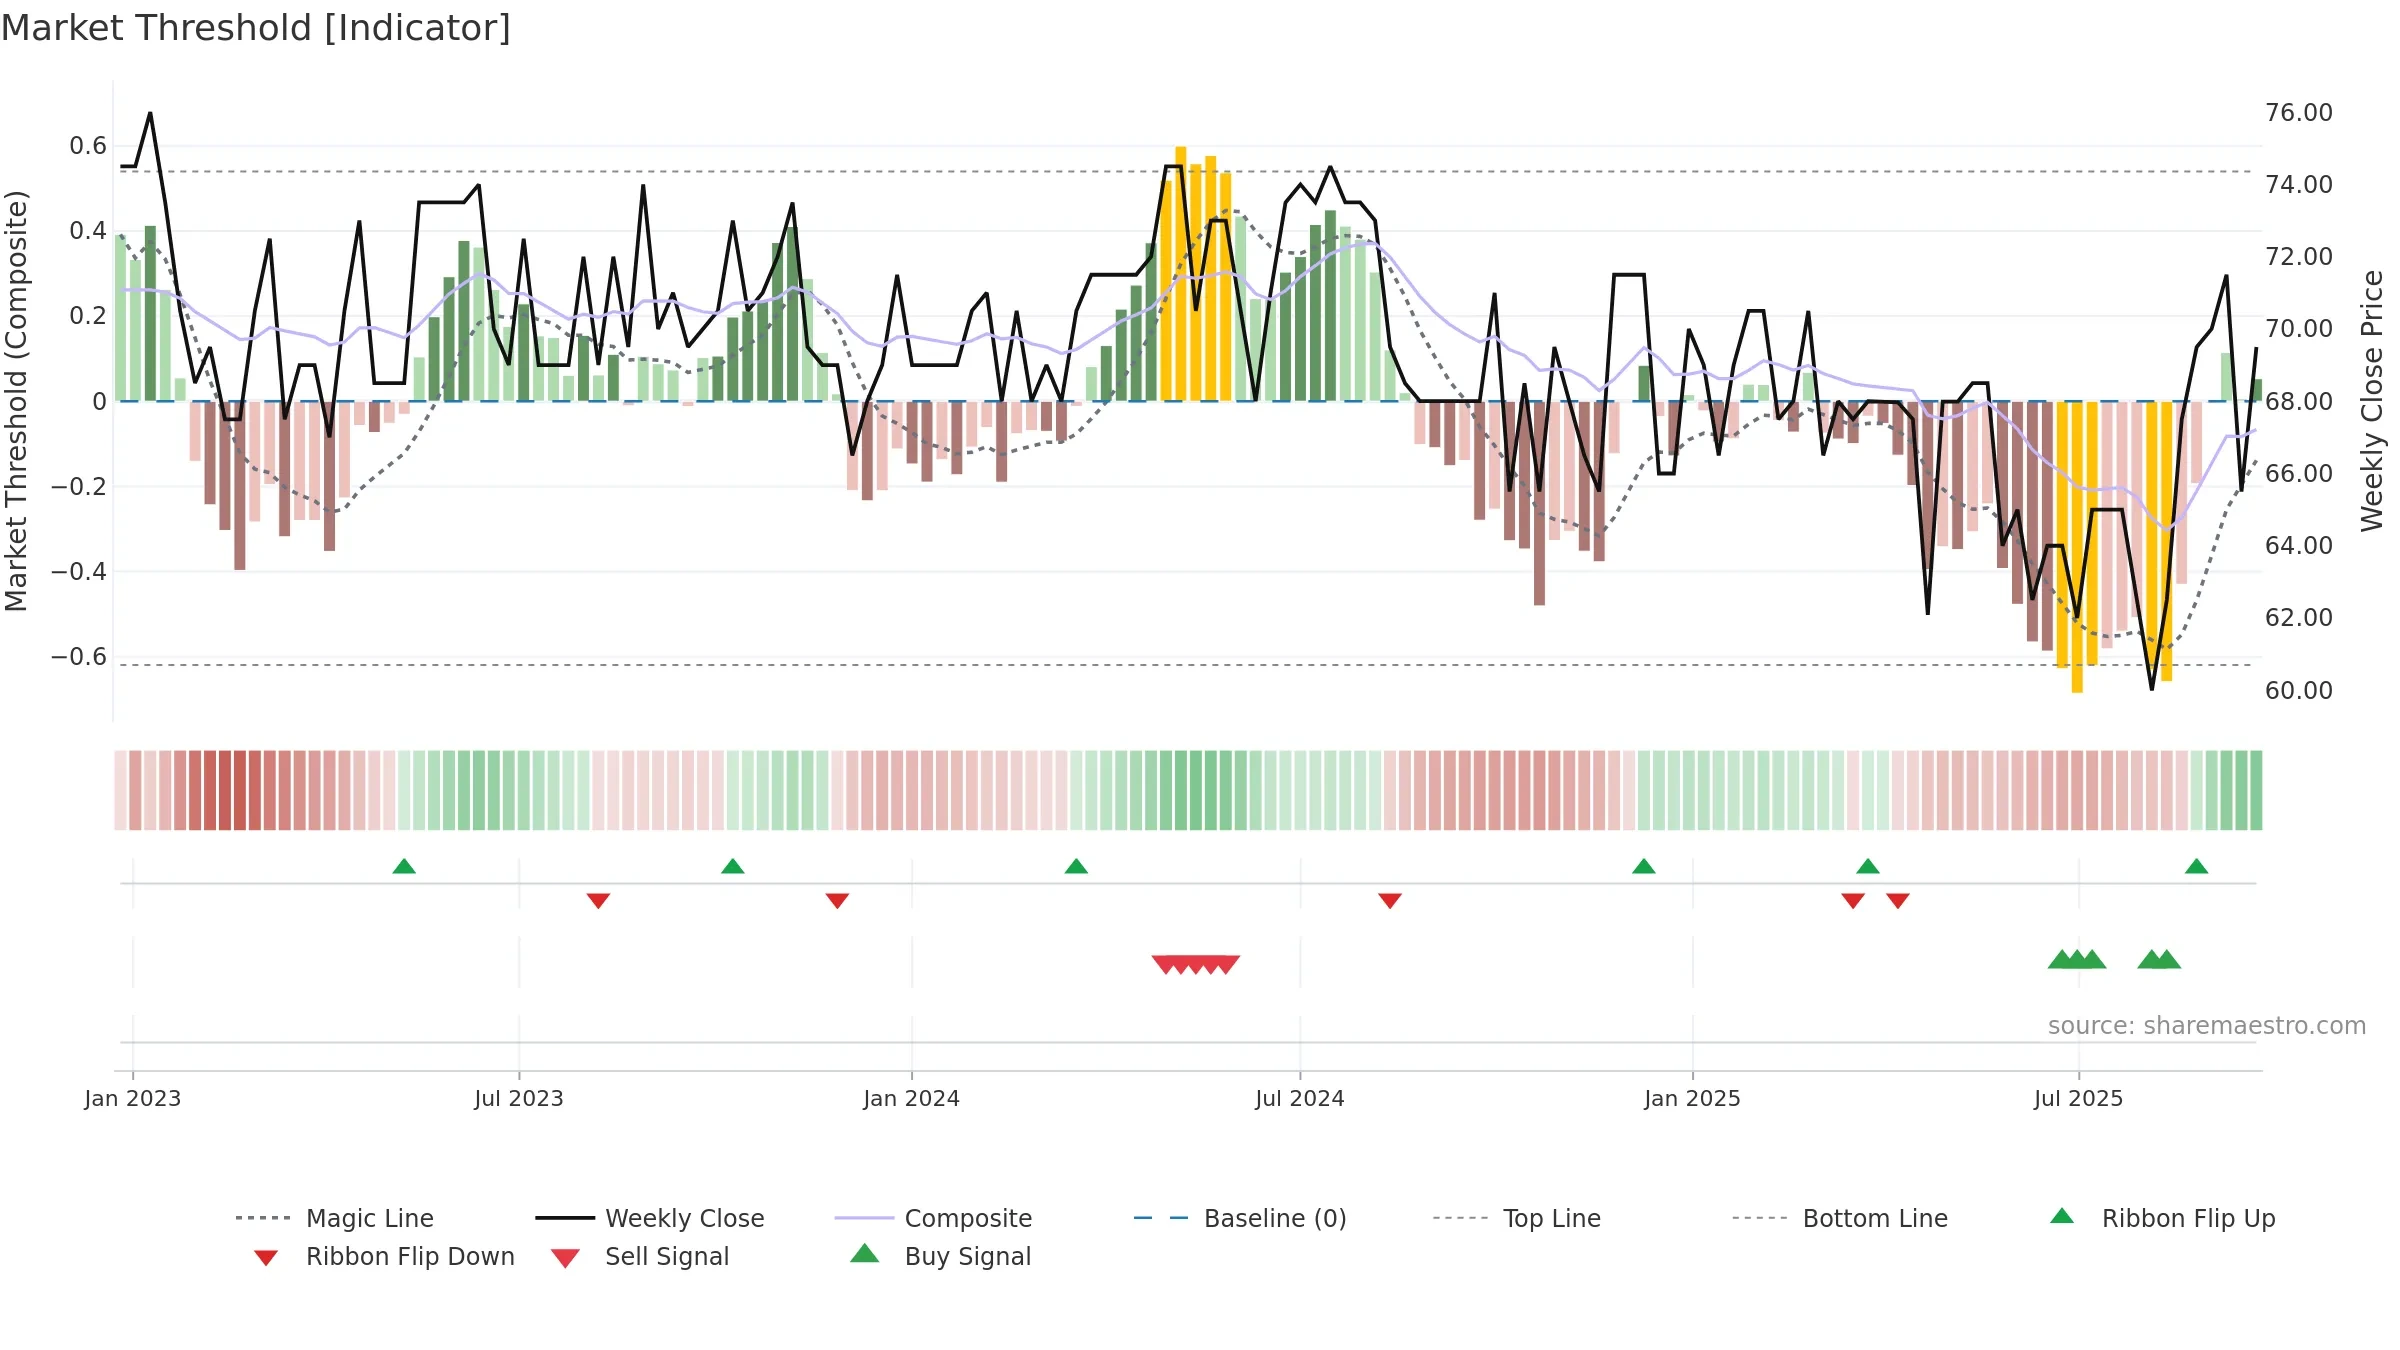Click the 0.6 tick on the left axis
This screenshot has height=1350, width=2400.
[88, 146]
